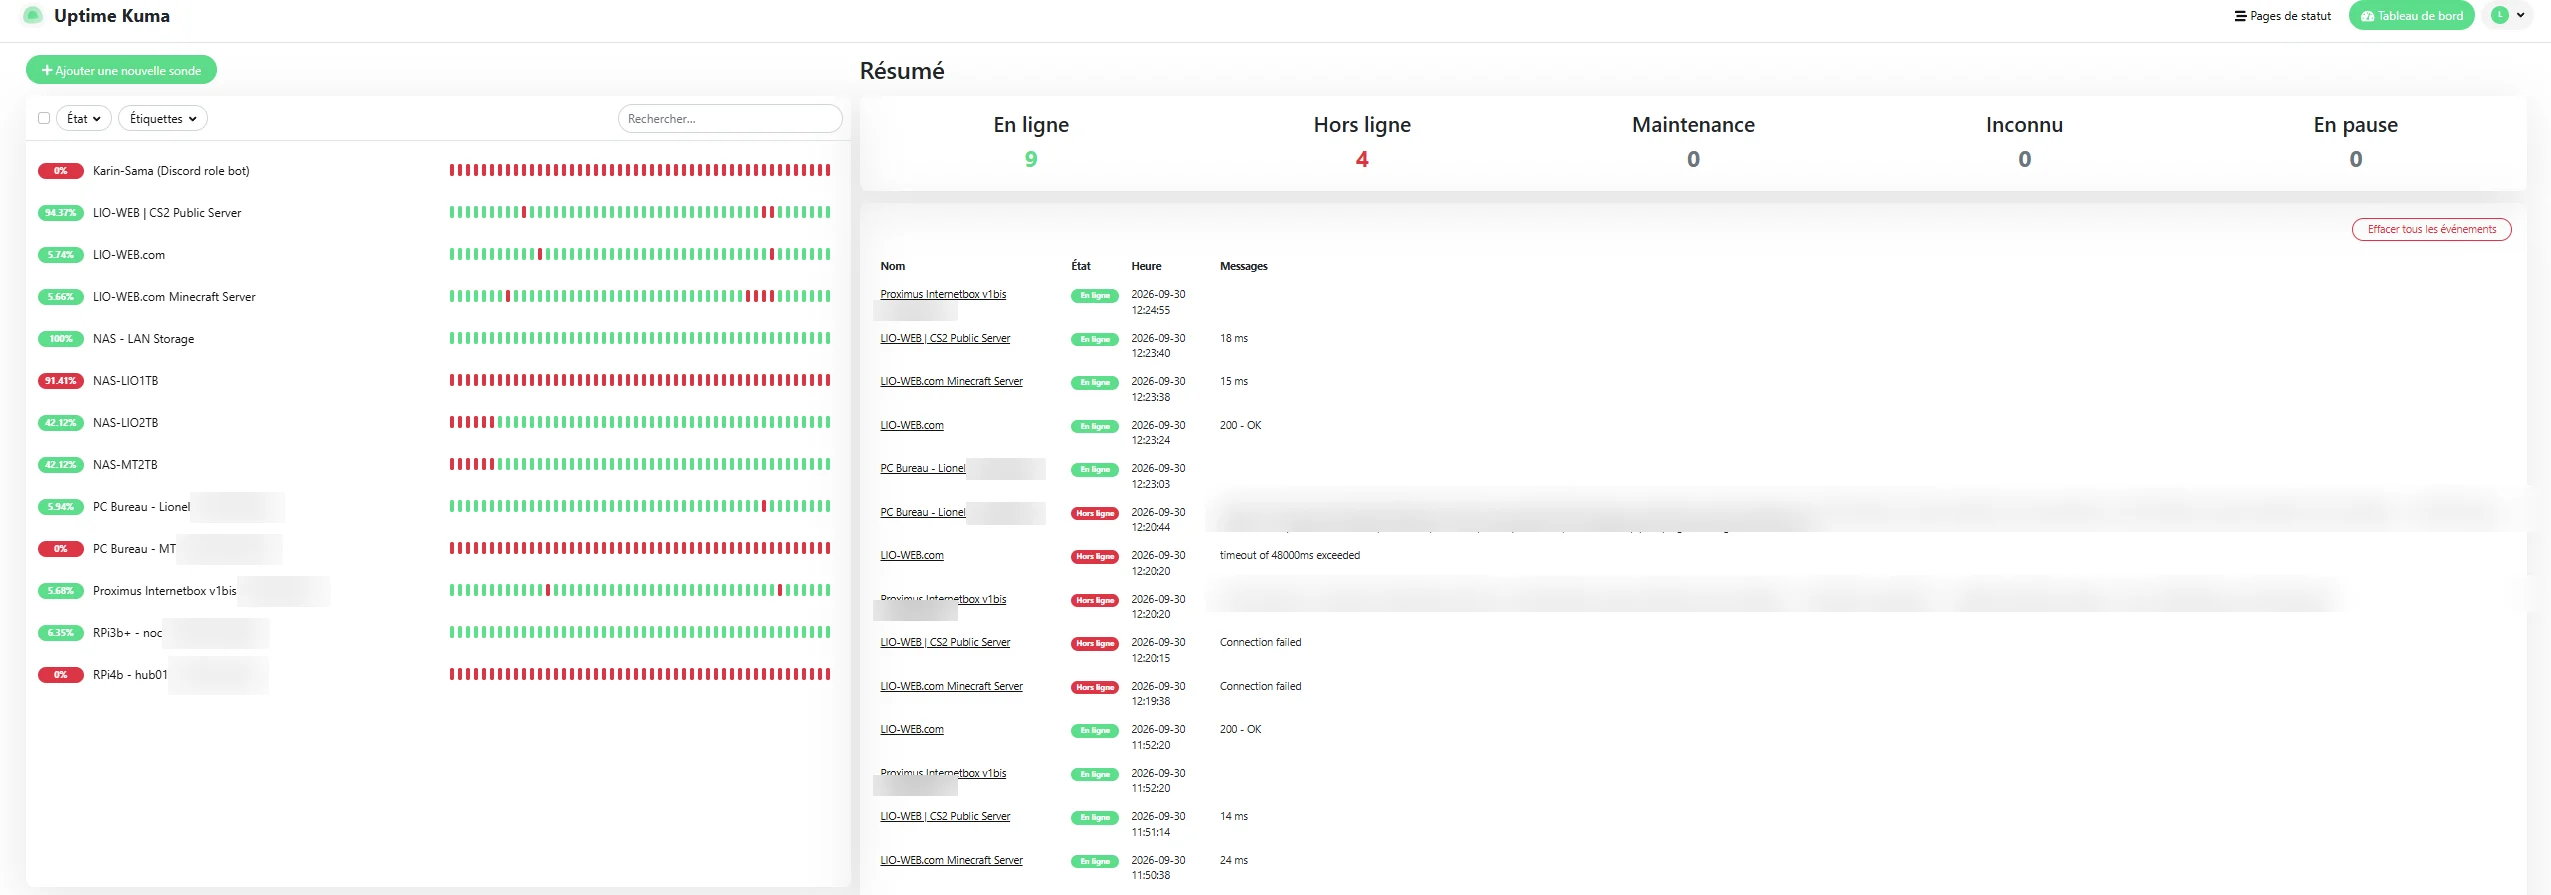2551x895 pixels.
Task: Click the '200 - OK' message at 12:23:24
Action: pyautogui.click(x=1240, y=426)
